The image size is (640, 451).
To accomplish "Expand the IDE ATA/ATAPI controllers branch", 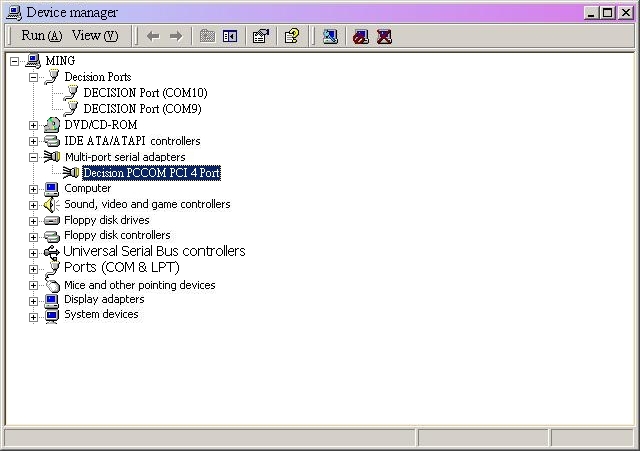I will point(33,142).
